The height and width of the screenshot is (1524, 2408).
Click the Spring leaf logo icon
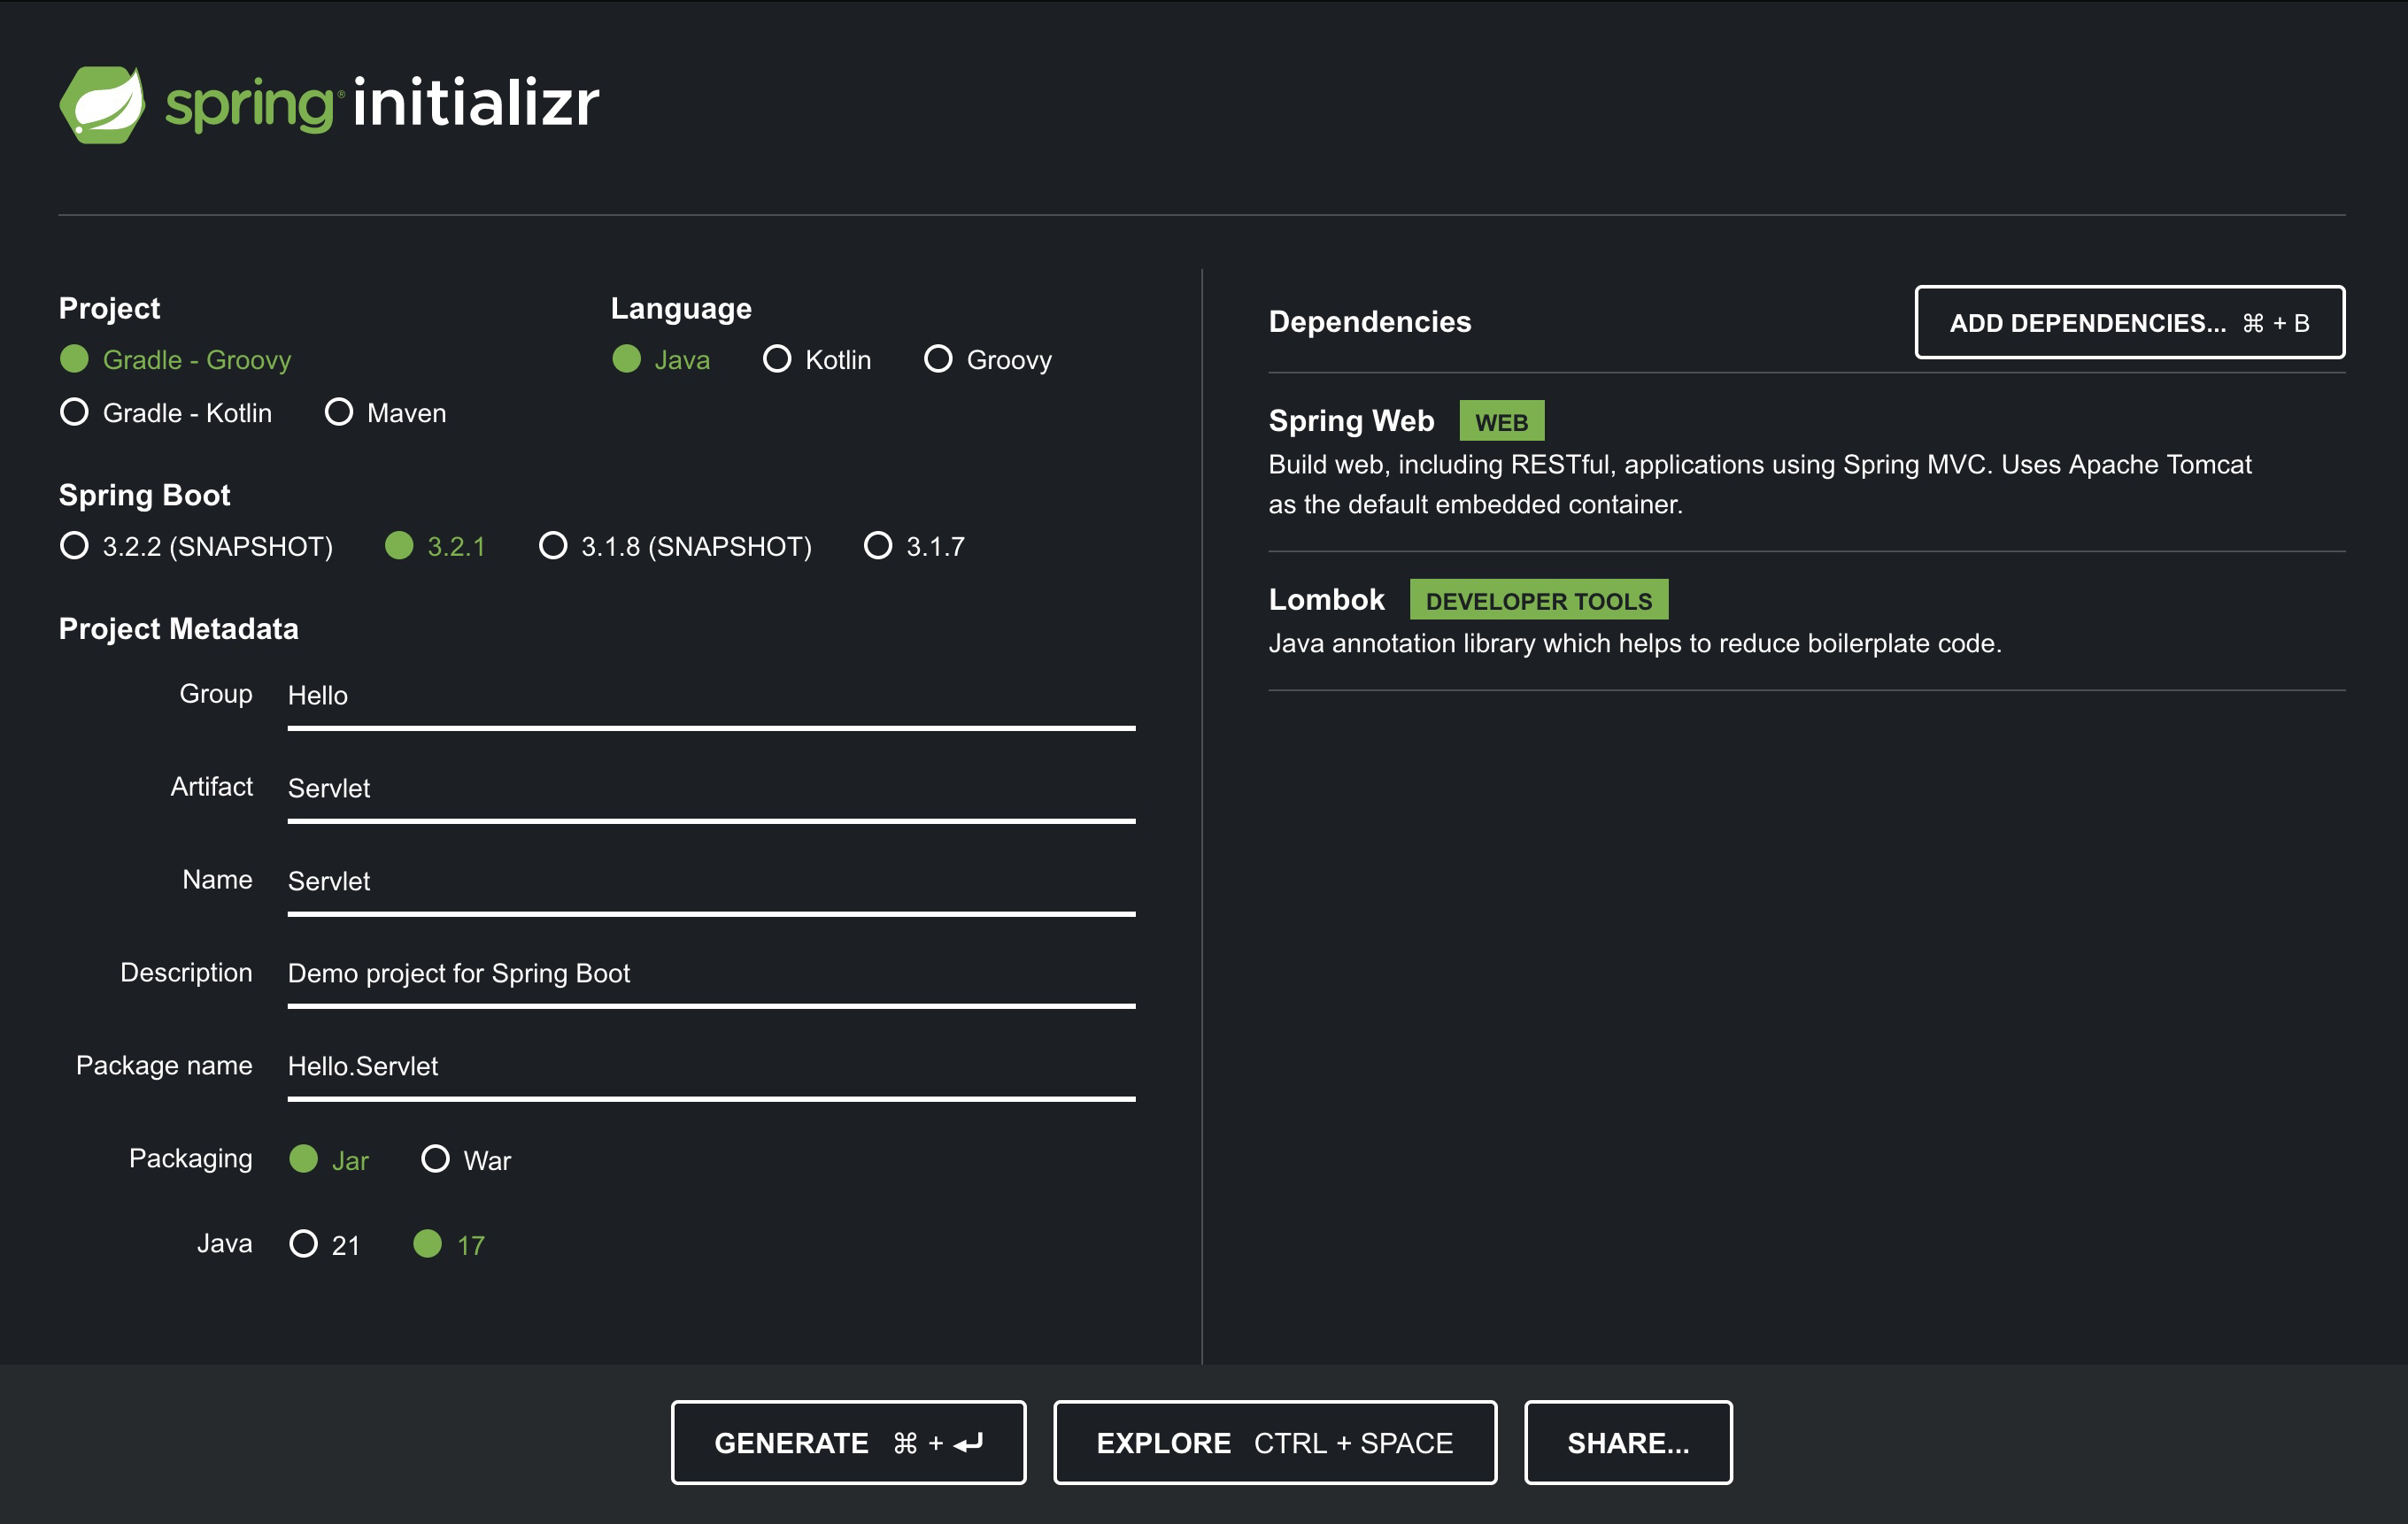point(102,104)
